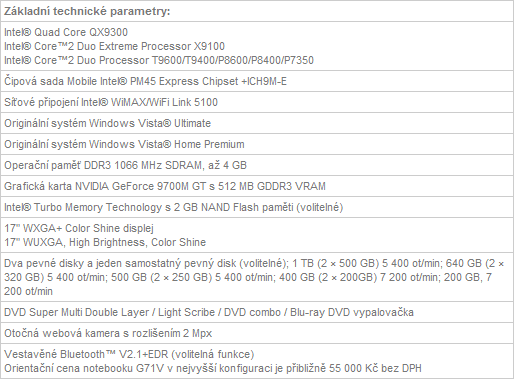Select the Windows Vista Ultimate row
Viewport: 514px width, 379px height.
tap(257, 123)
